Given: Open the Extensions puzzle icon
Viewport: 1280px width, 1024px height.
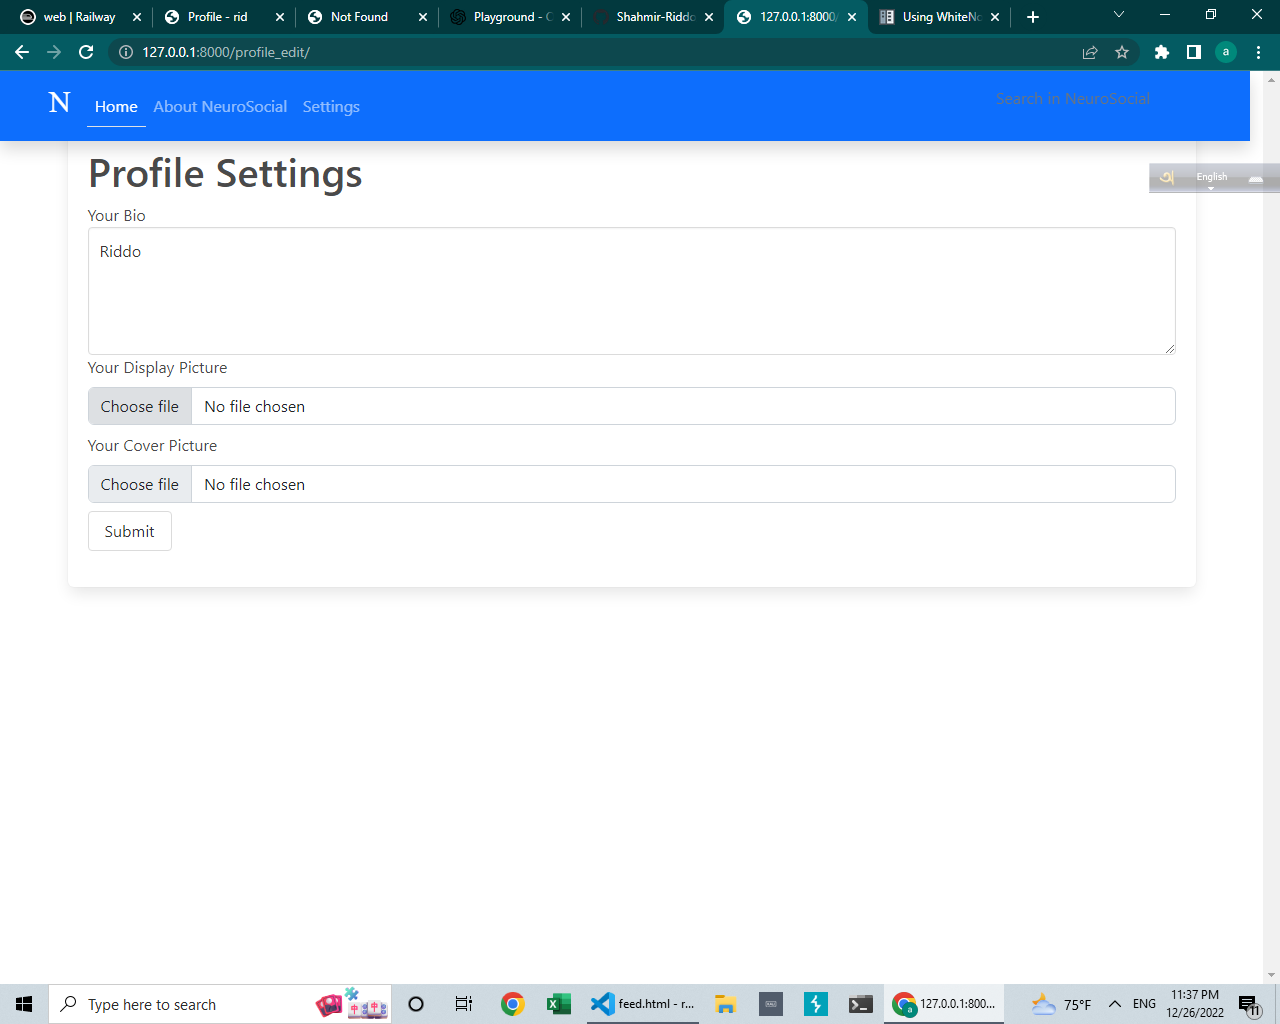Looking at the screenshot, I should pos(1162,52).
